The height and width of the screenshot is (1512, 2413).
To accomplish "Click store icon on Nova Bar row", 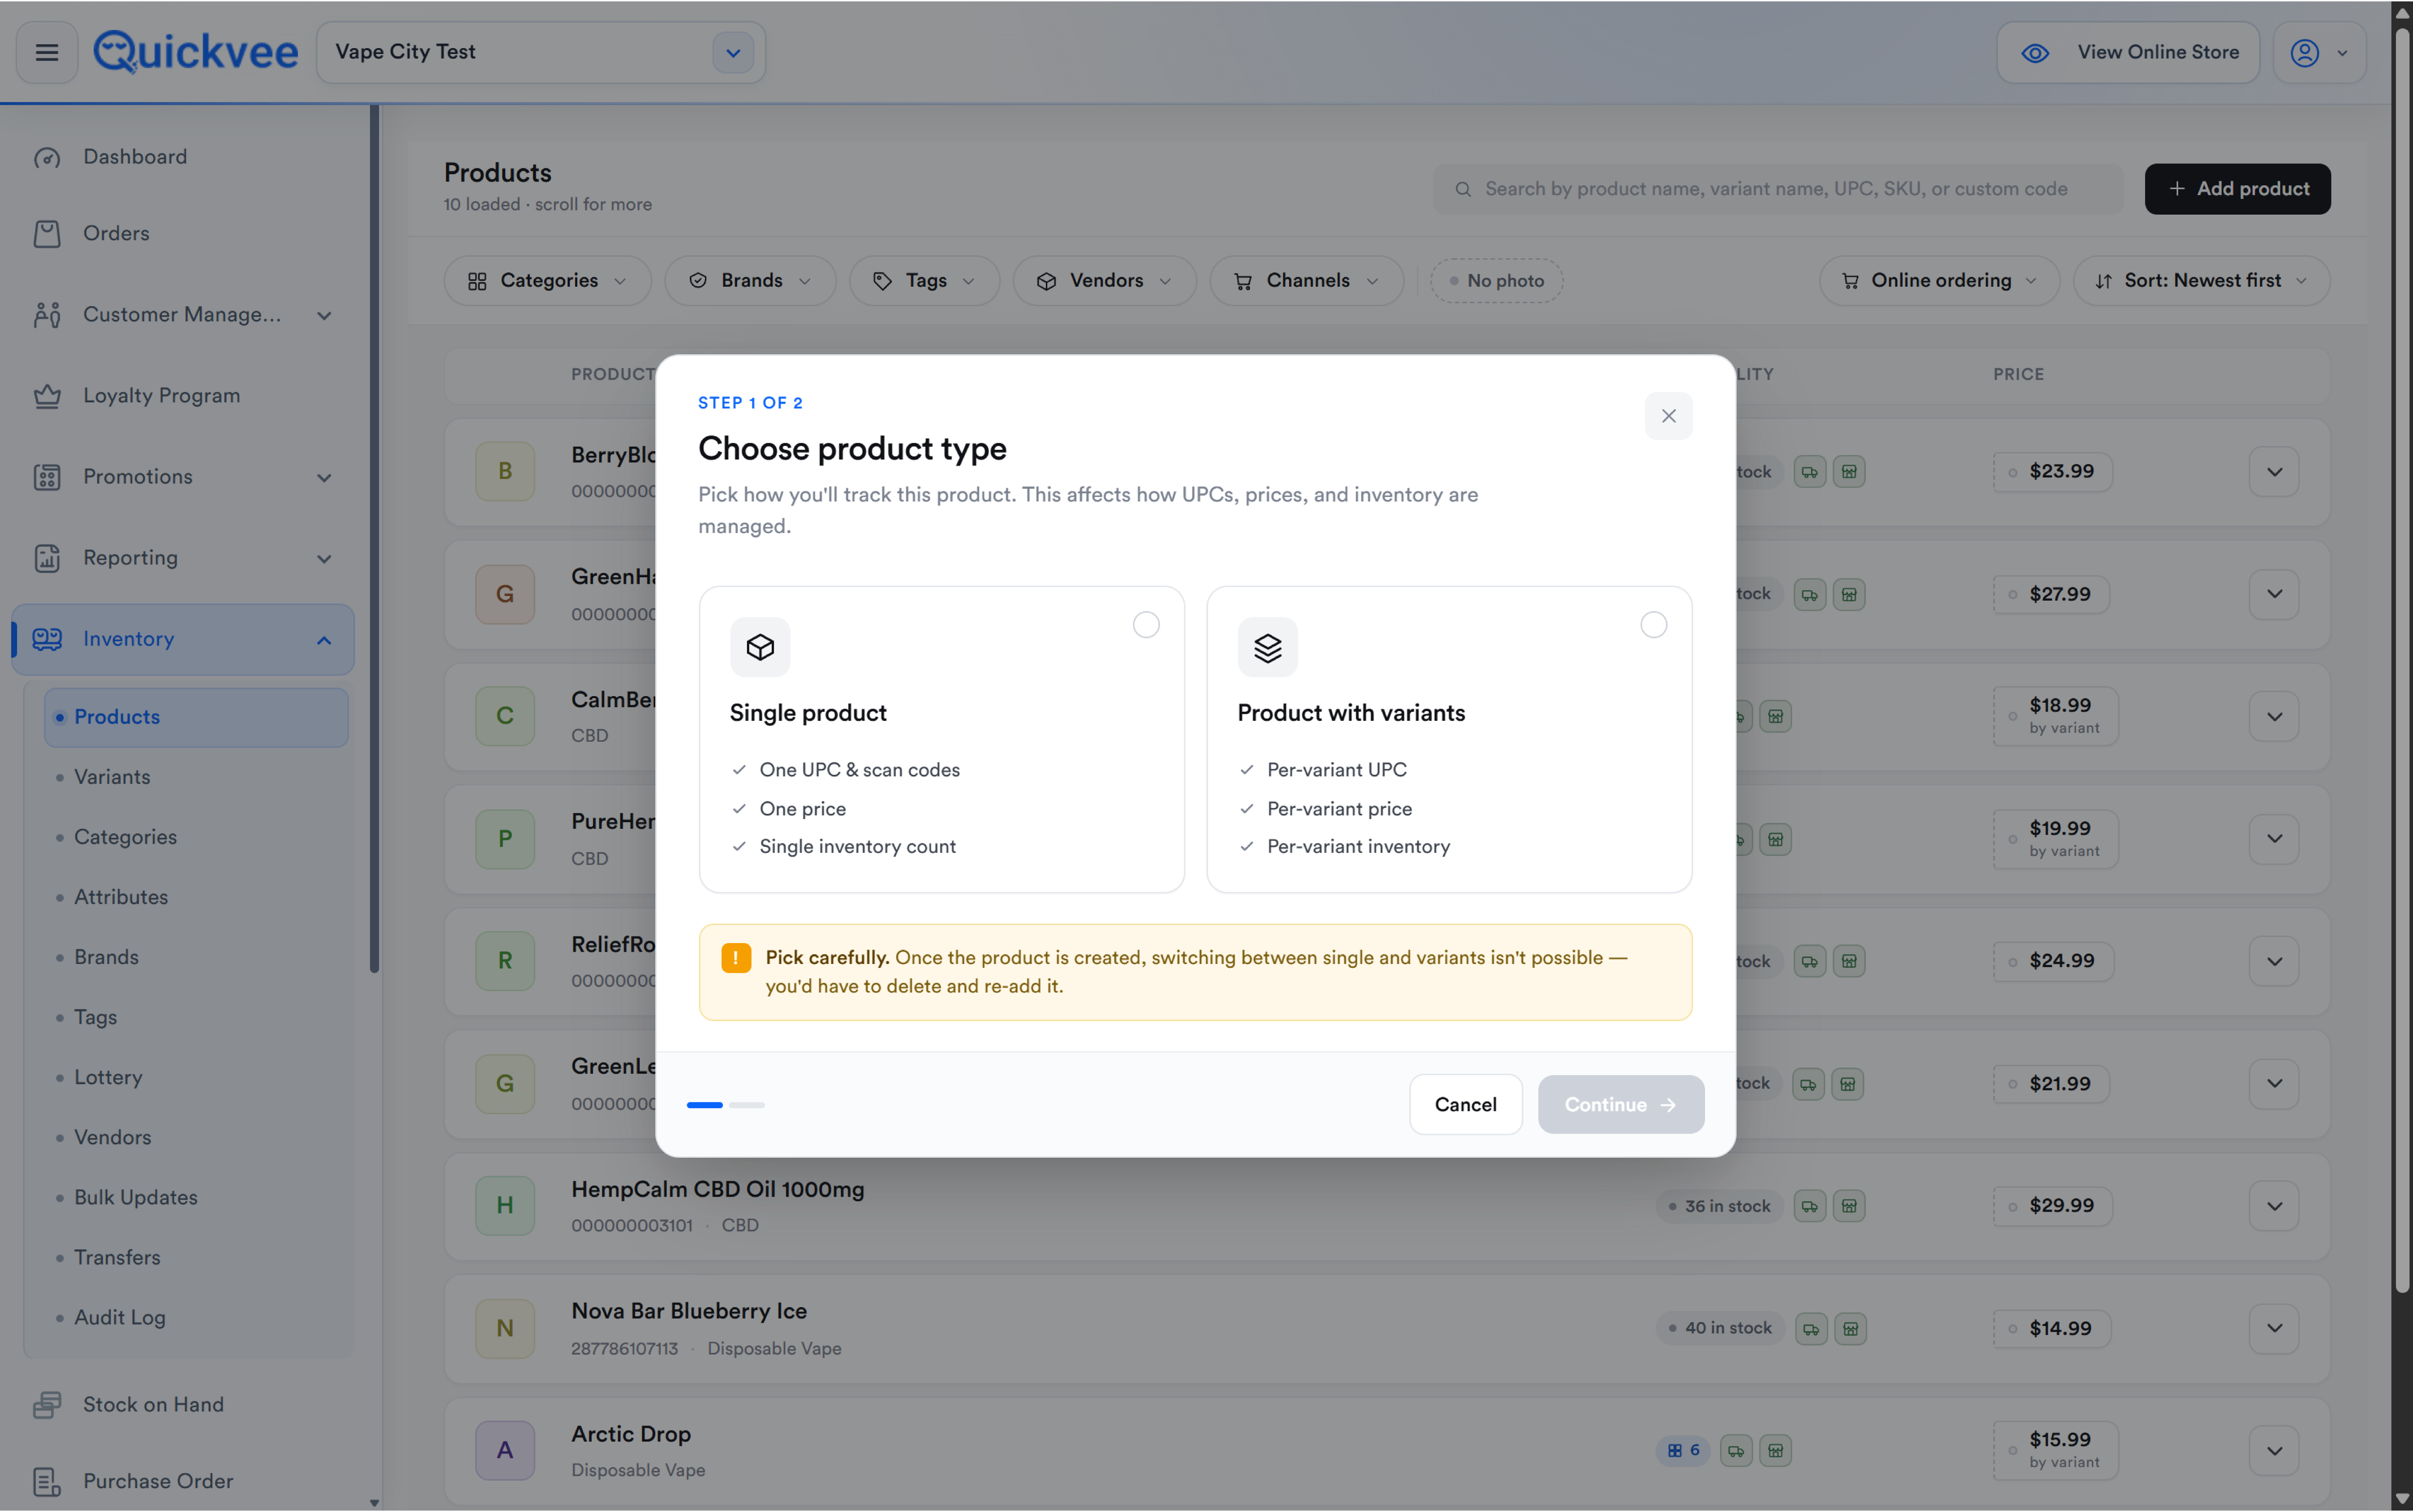I will pos(1851,1329).
